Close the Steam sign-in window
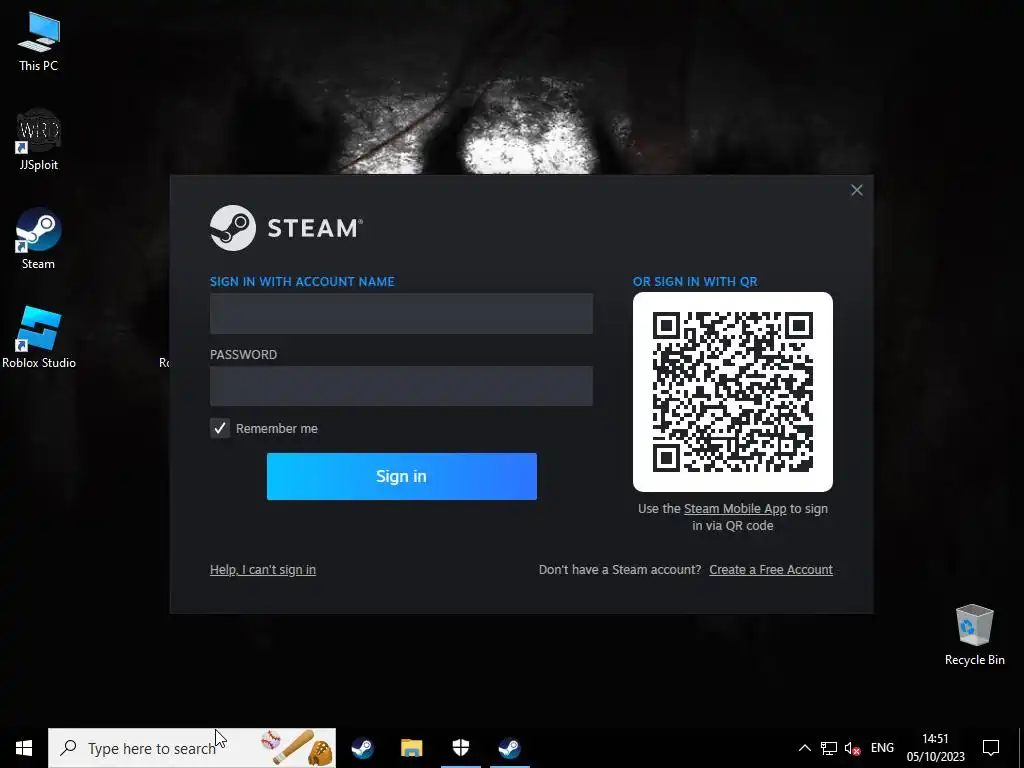The image size is (1024, 768). (857, 190)
